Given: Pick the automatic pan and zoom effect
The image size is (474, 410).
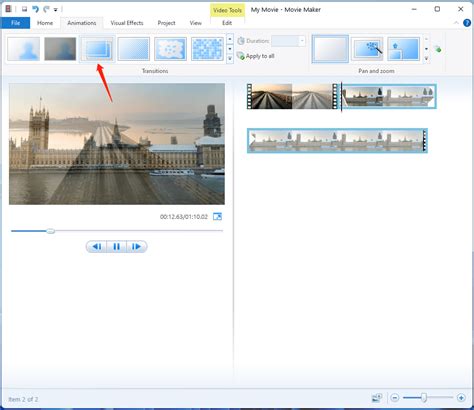Looking at the screenshot, I should [x=367, y=49].
